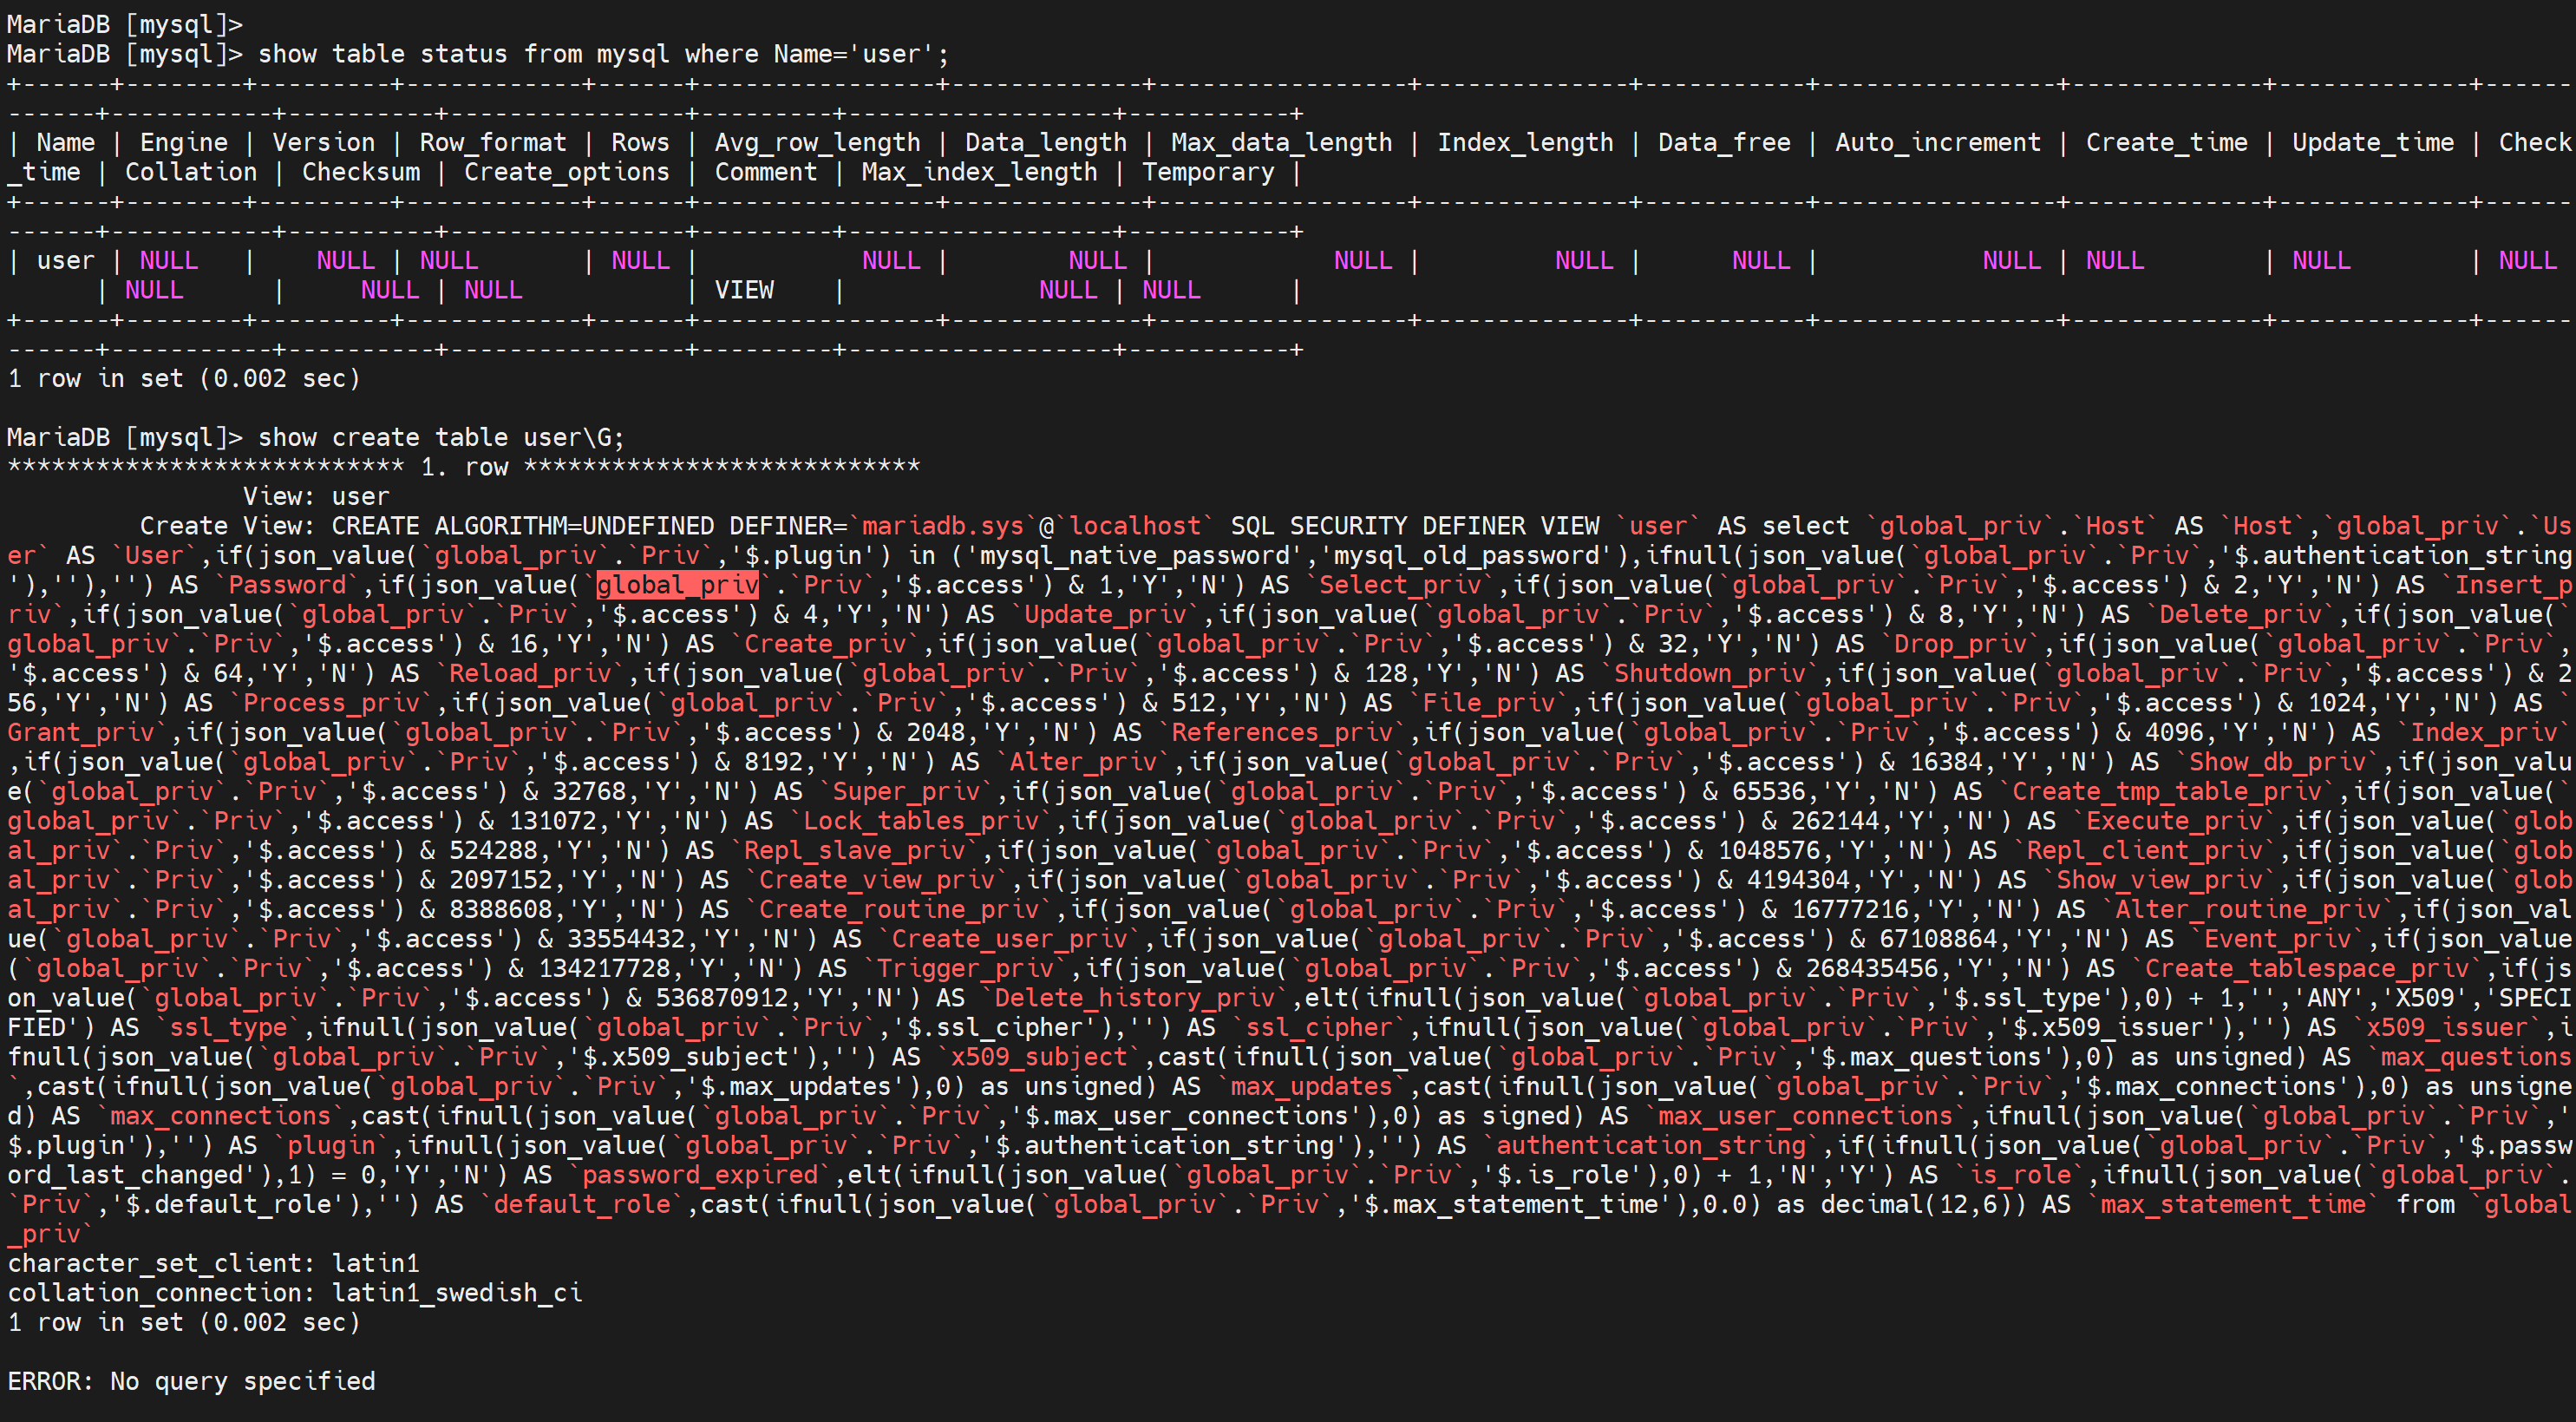Image resolution: width=2576 pixels, height=1422 pixels.
Task: Click the 'collation_connection: latin1_swedish_ci' line
Action: coord(294,1293)
